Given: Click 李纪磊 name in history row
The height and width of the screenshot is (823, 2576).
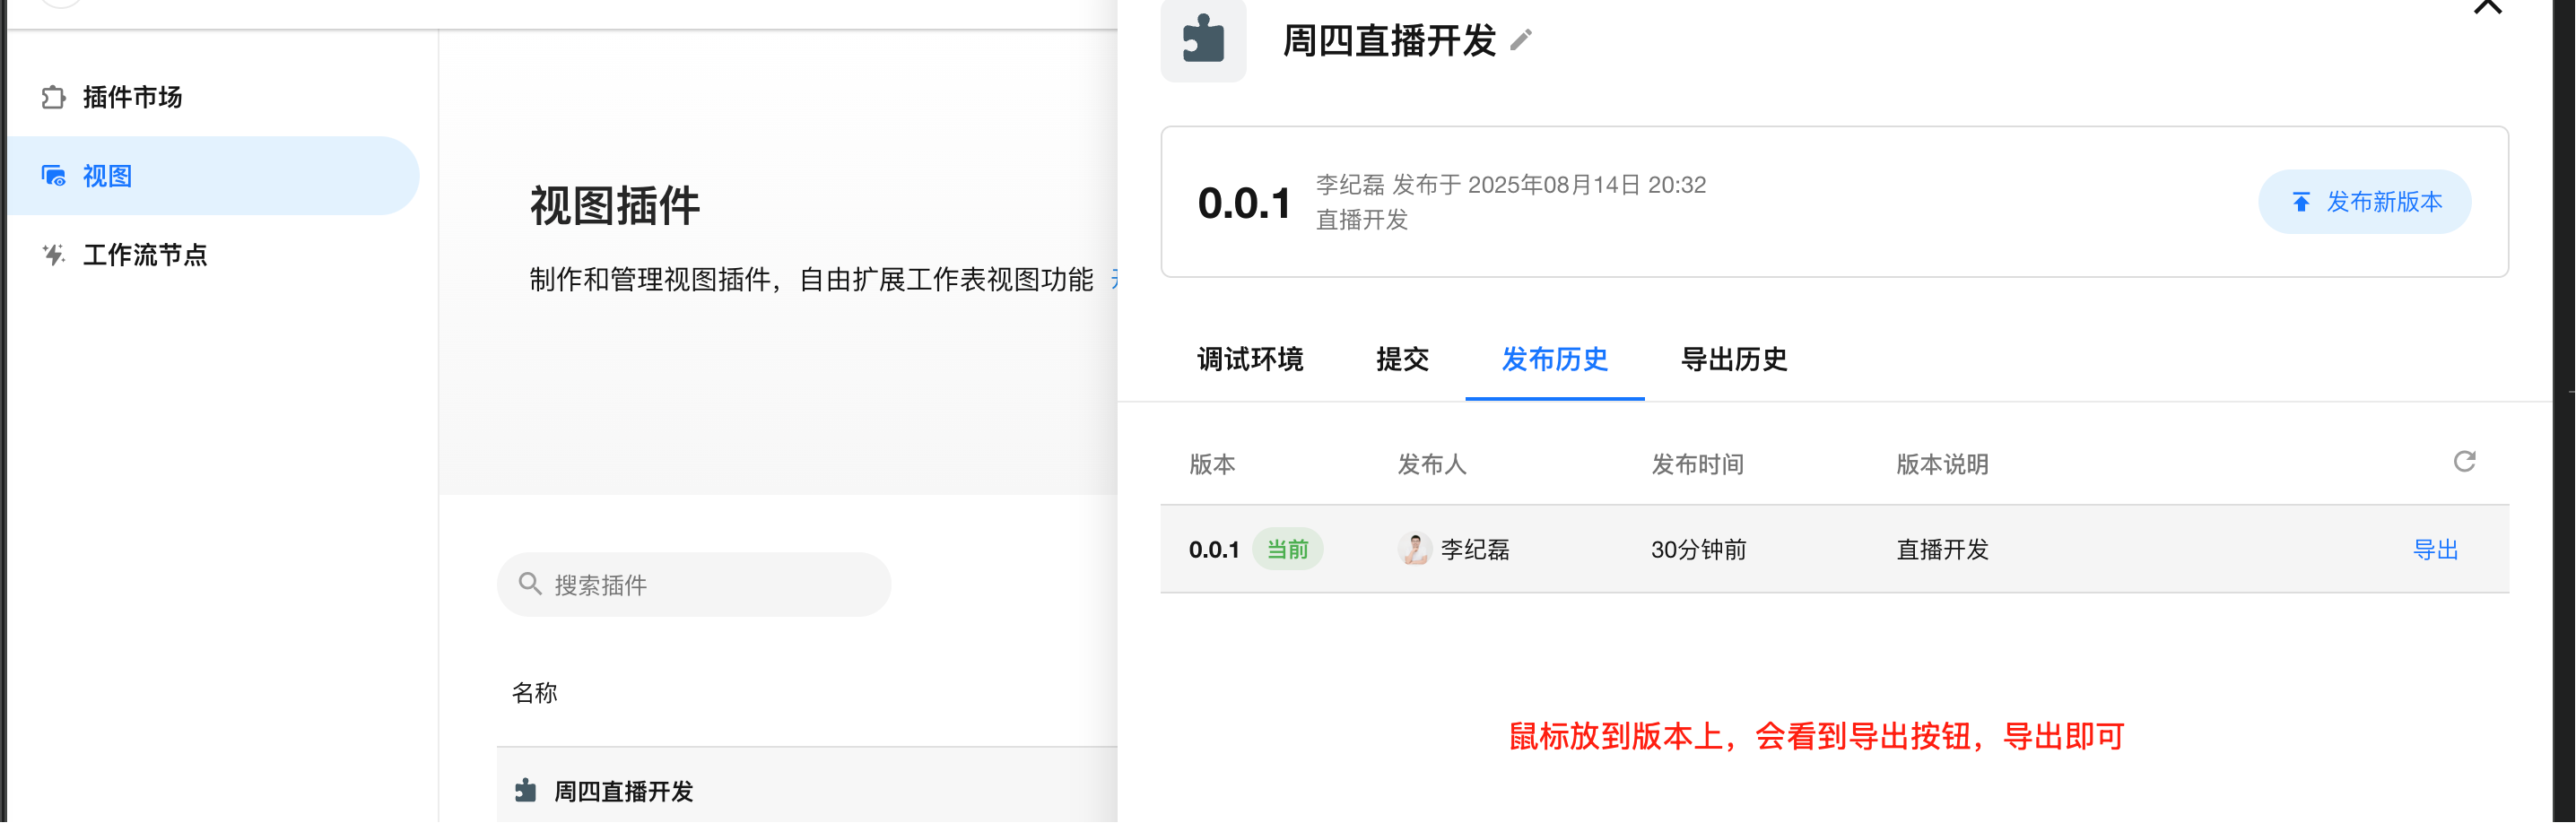Looking at the screenshot, I should click(x=1475, y=550).
